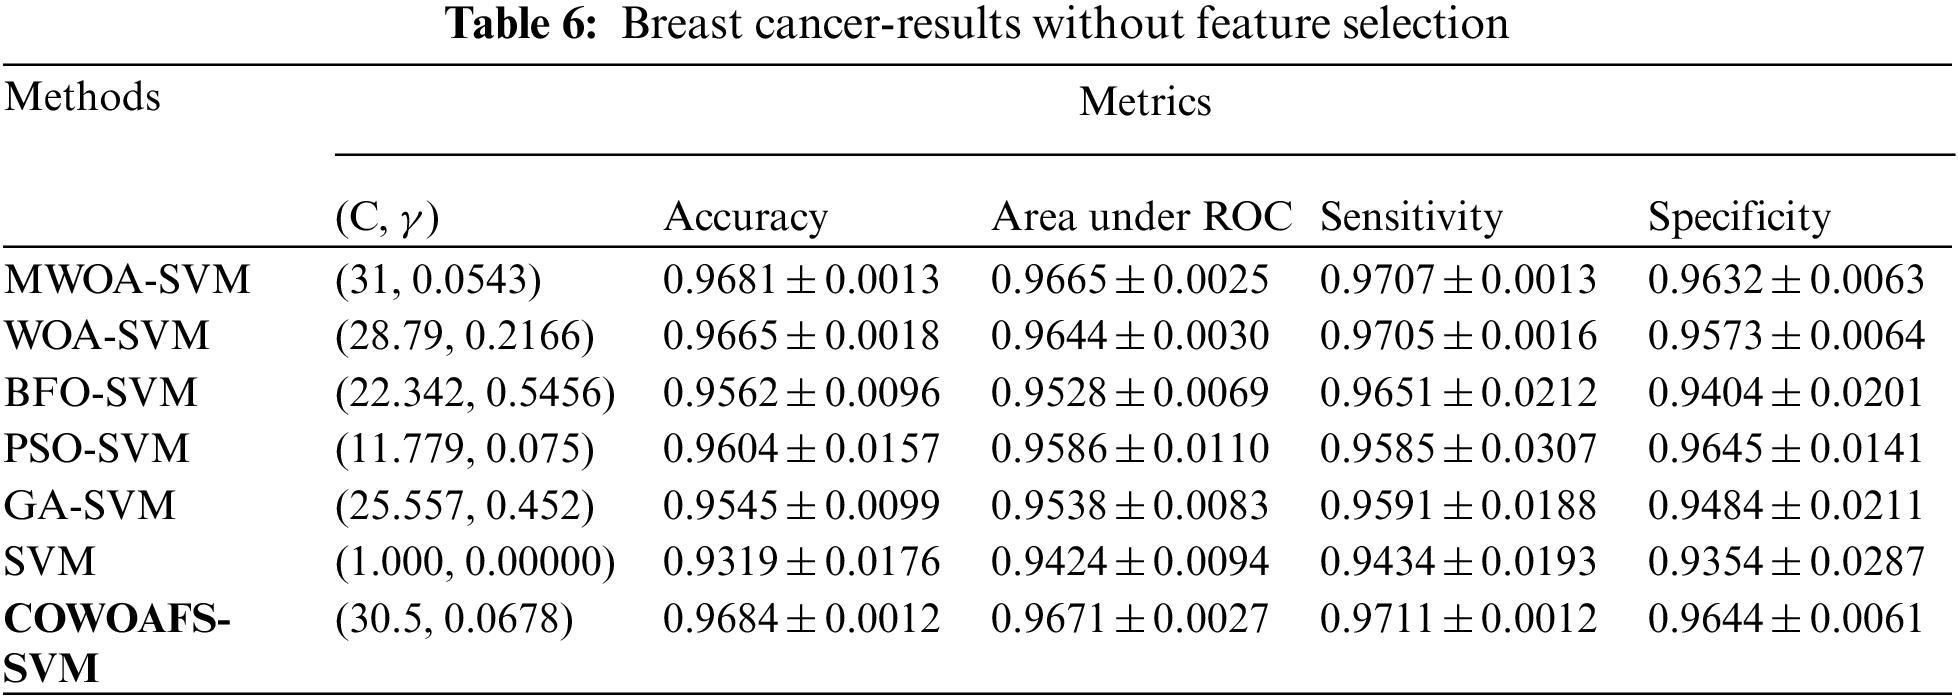
Task: Select the WOA-SVM row label
Action: [x=107, y=336]
